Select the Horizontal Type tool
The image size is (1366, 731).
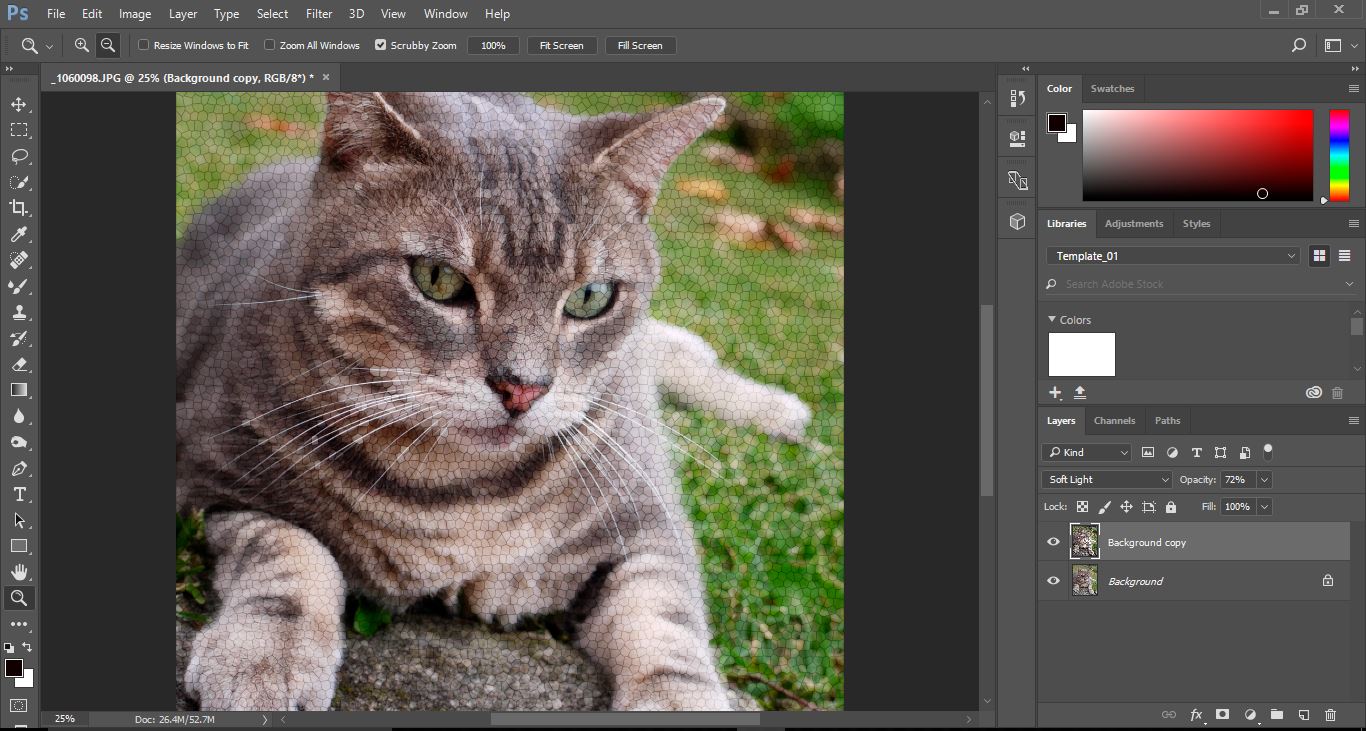[19, 494]
